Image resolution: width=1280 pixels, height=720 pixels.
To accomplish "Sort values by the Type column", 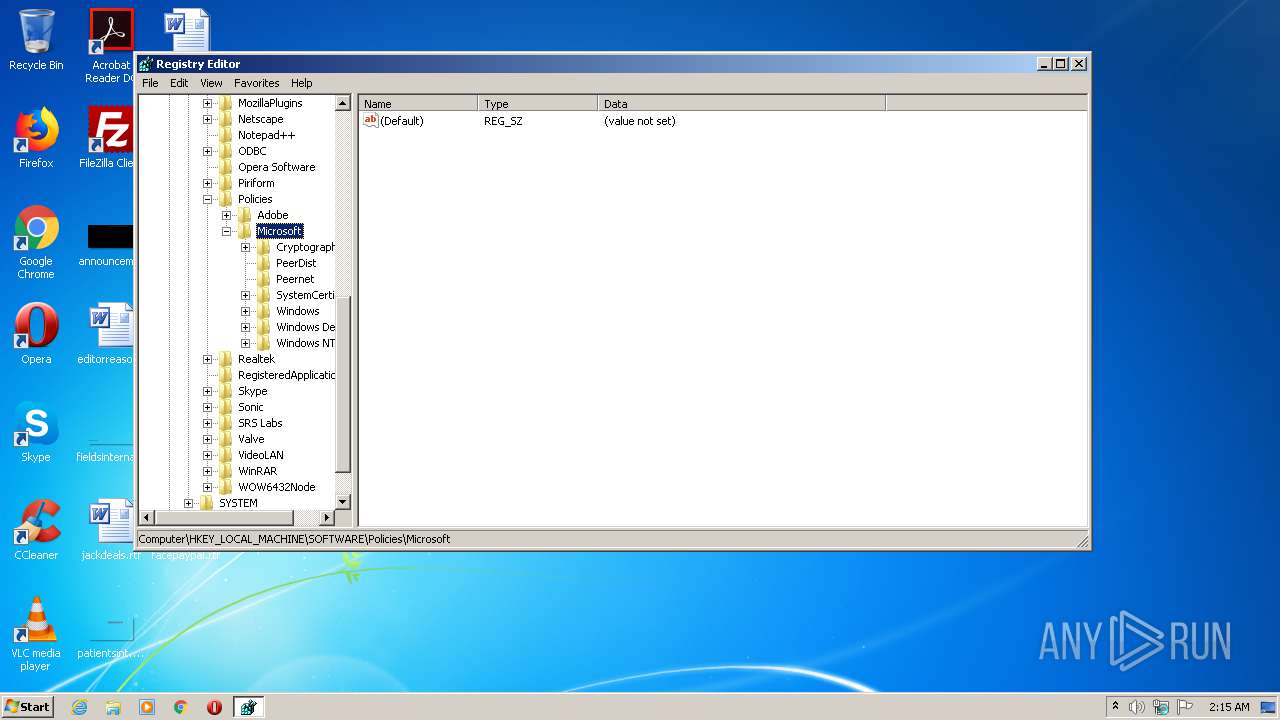I will coord(538,103).
